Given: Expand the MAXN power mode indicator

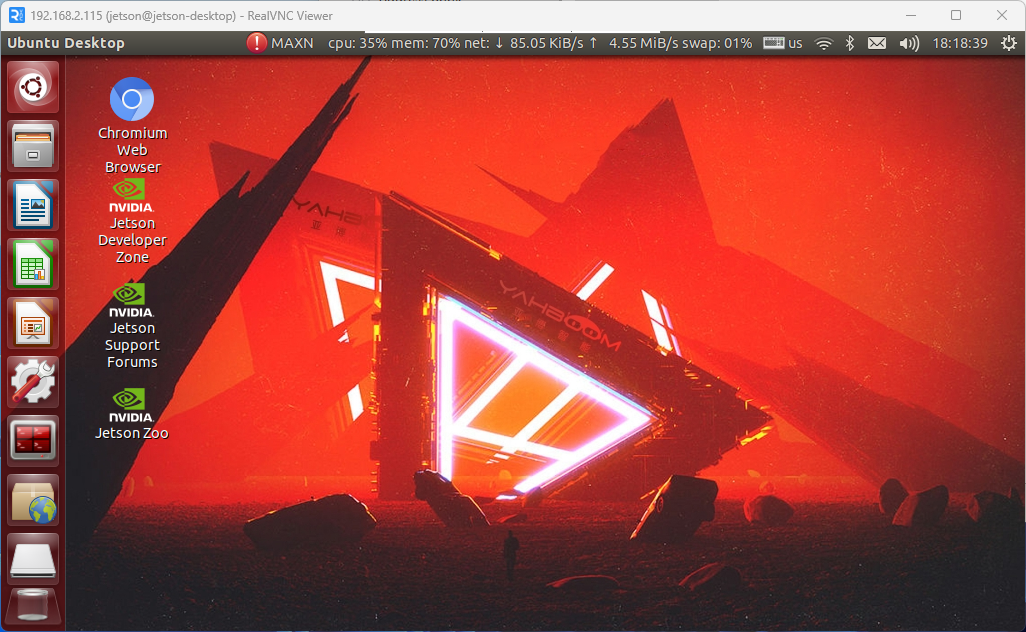Looking at the screenshot, I should 280,43.
